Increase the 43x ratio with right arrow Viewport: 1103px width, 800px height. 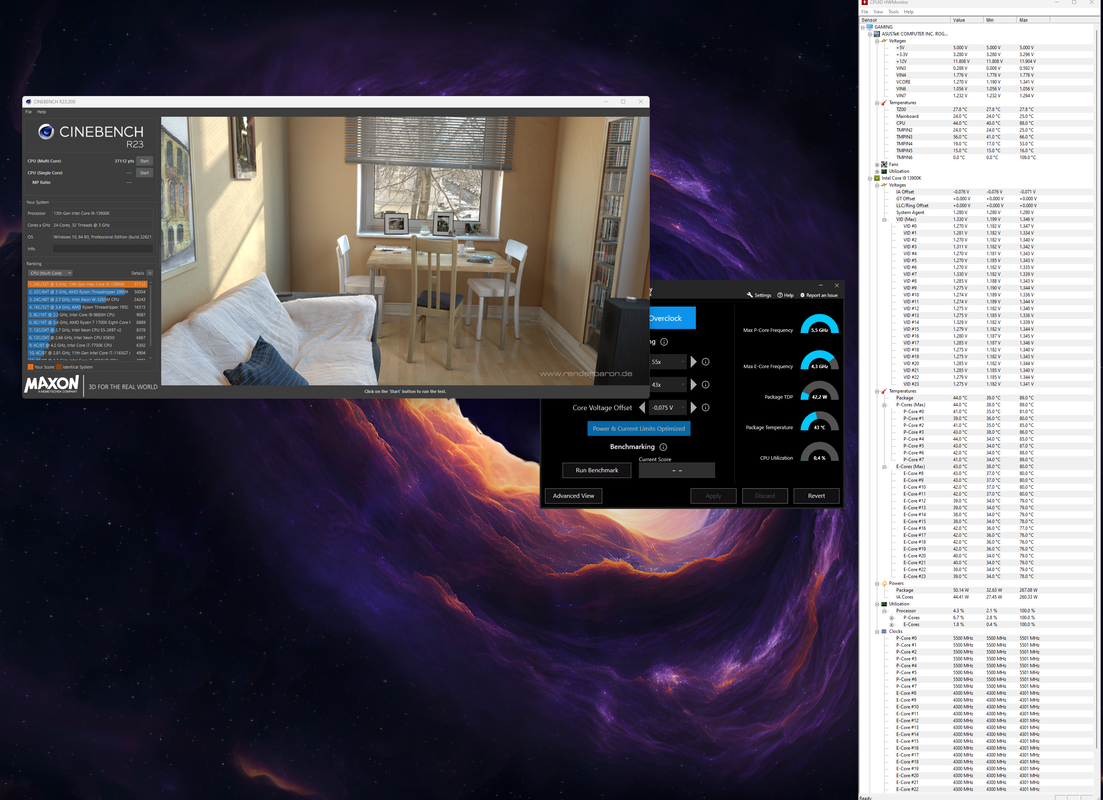tap(694, 385)
